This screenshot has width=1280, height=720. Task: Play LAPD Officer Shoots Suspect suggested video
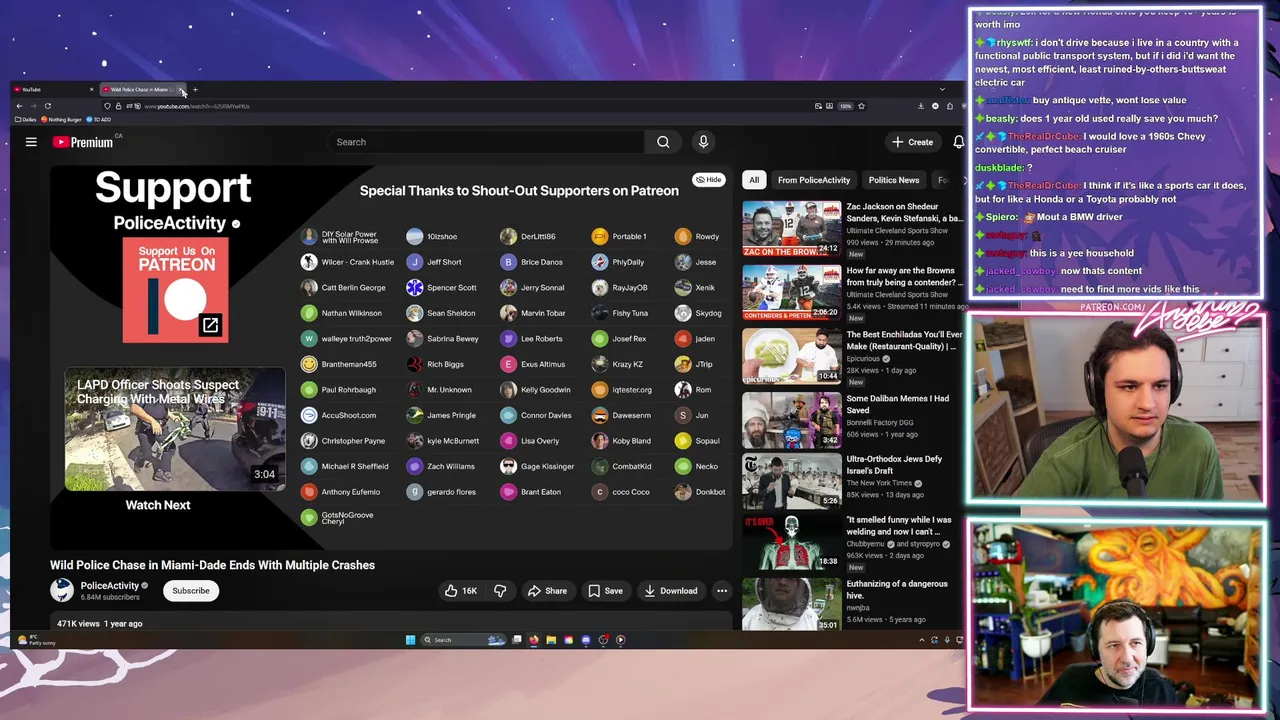click(x=175, y=429)
